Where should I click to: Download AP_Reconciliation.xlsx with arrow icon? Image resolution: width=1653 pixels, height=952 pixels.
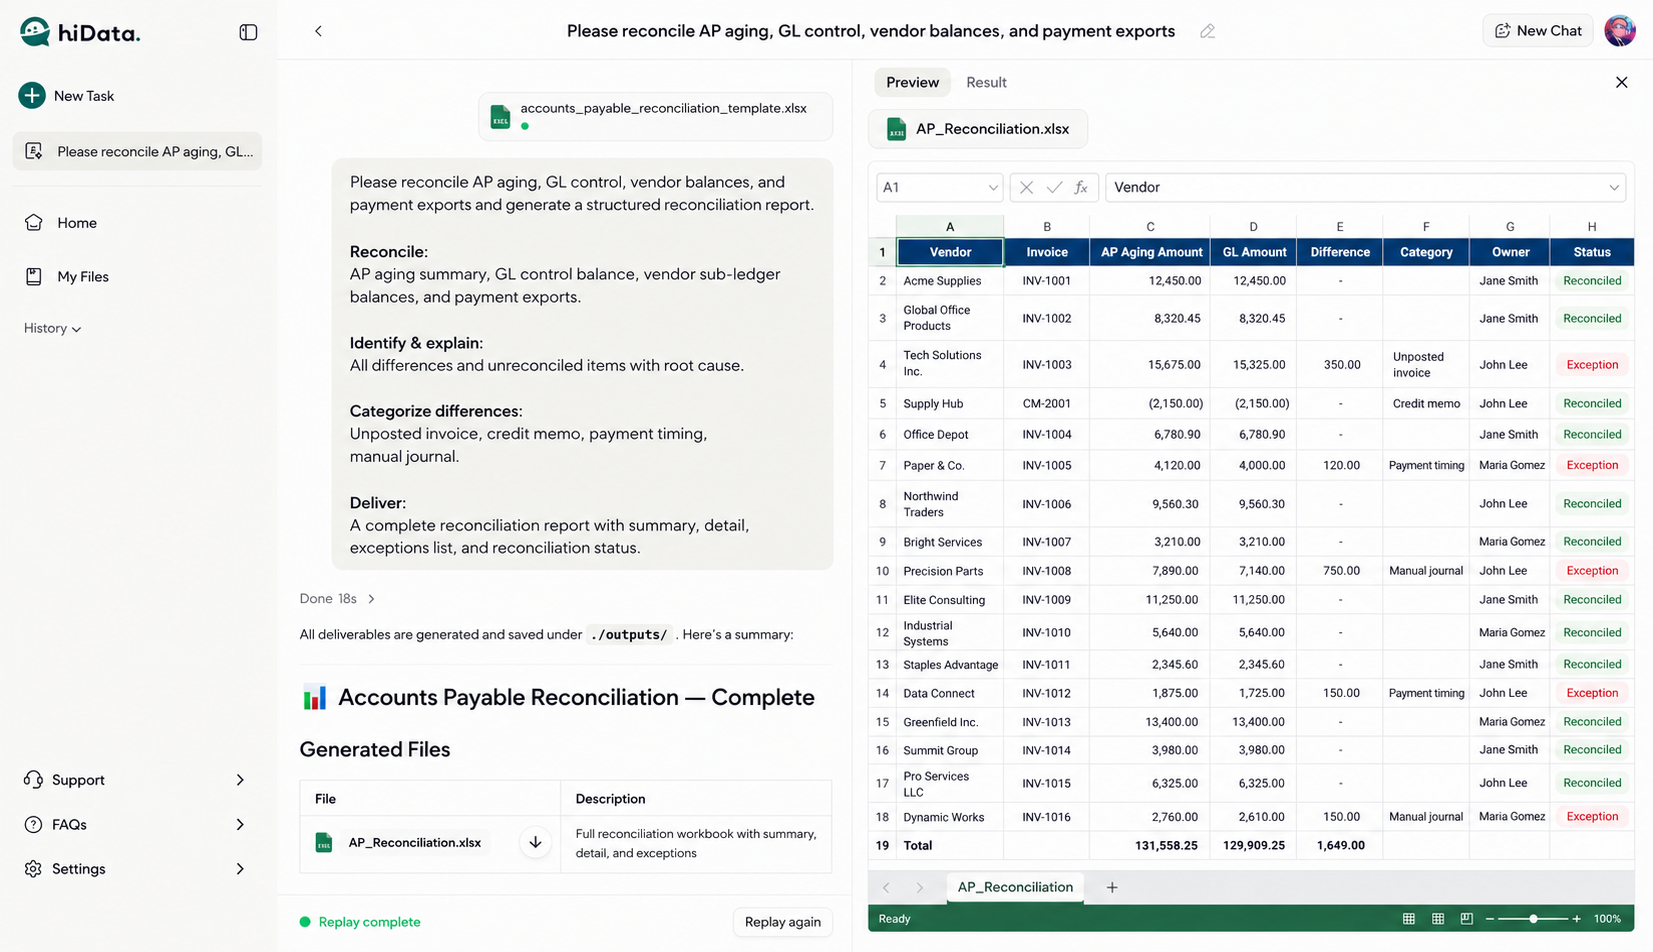[535, 842]
